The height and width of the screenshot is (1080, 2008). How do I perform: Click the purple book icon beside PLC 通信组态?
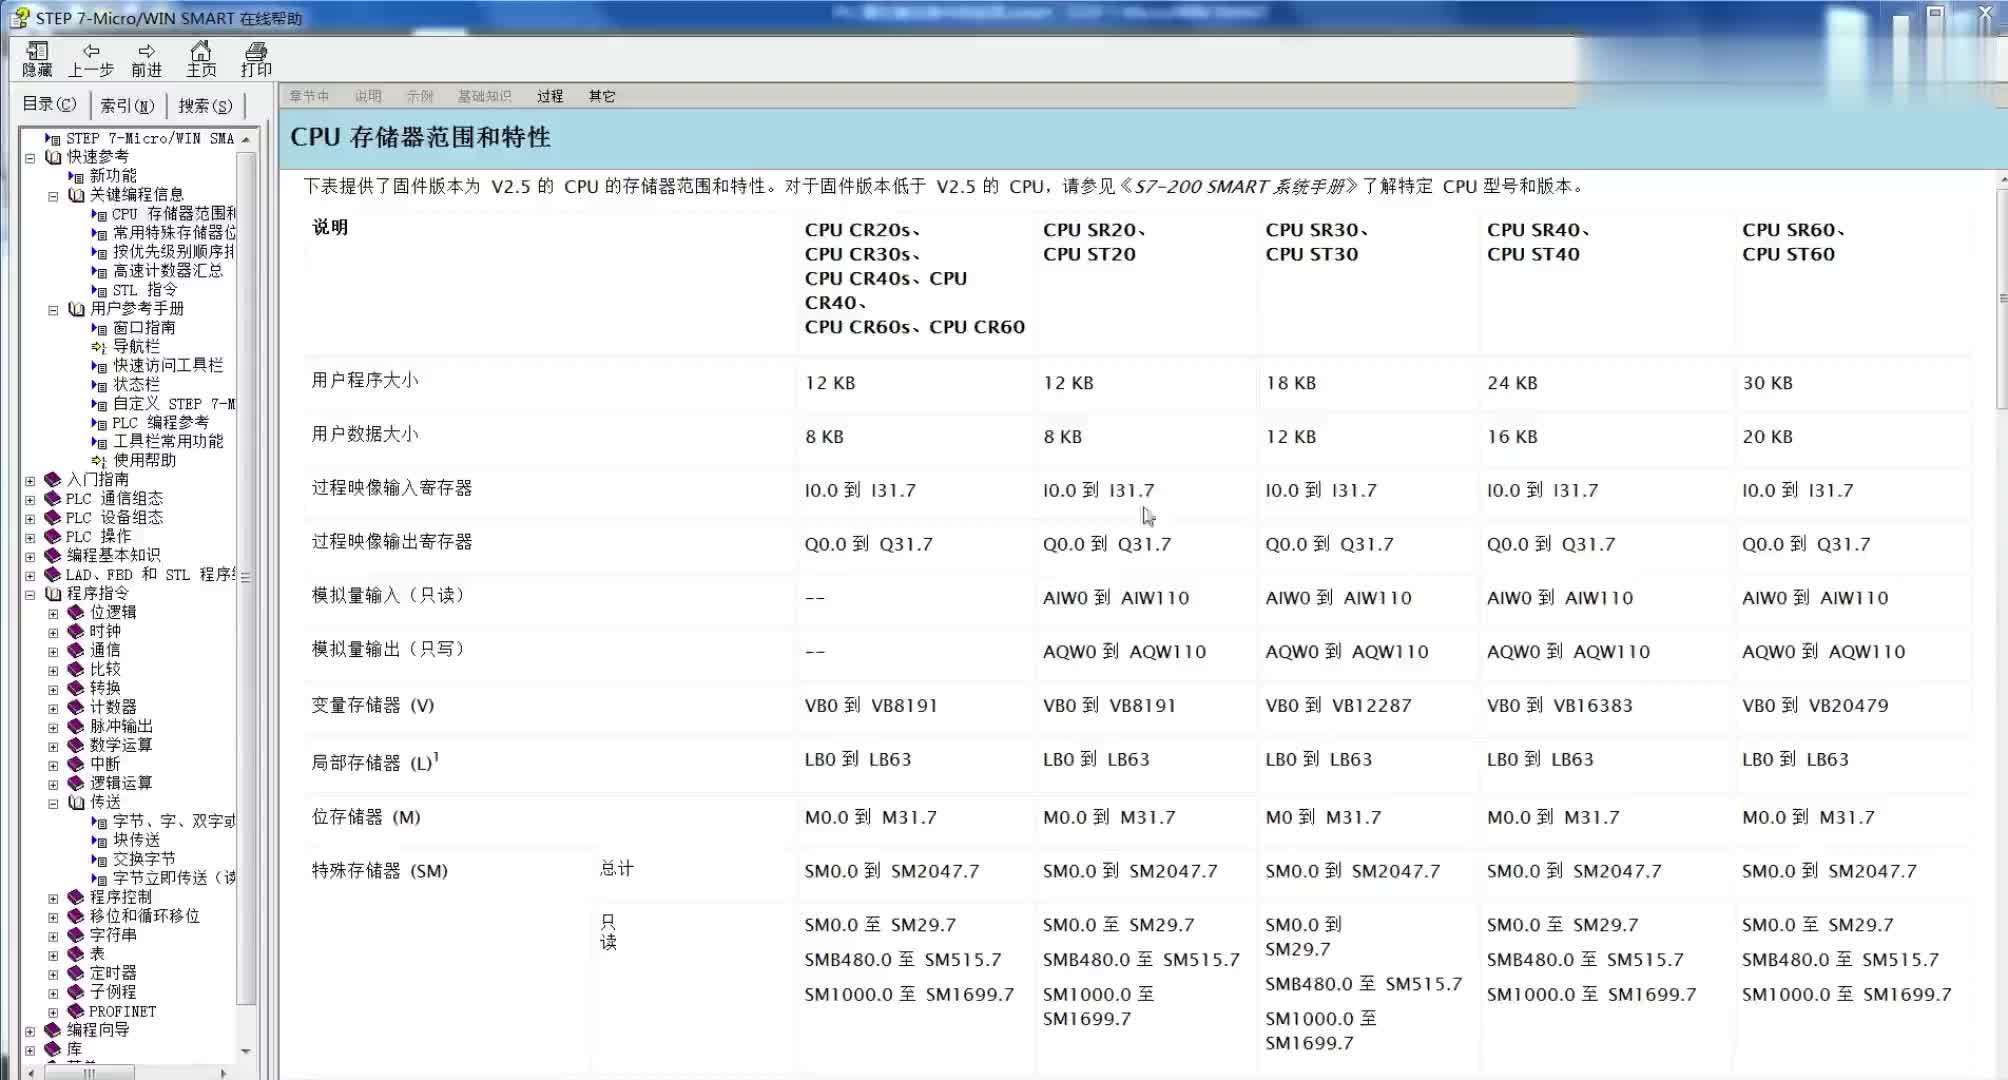54,499
